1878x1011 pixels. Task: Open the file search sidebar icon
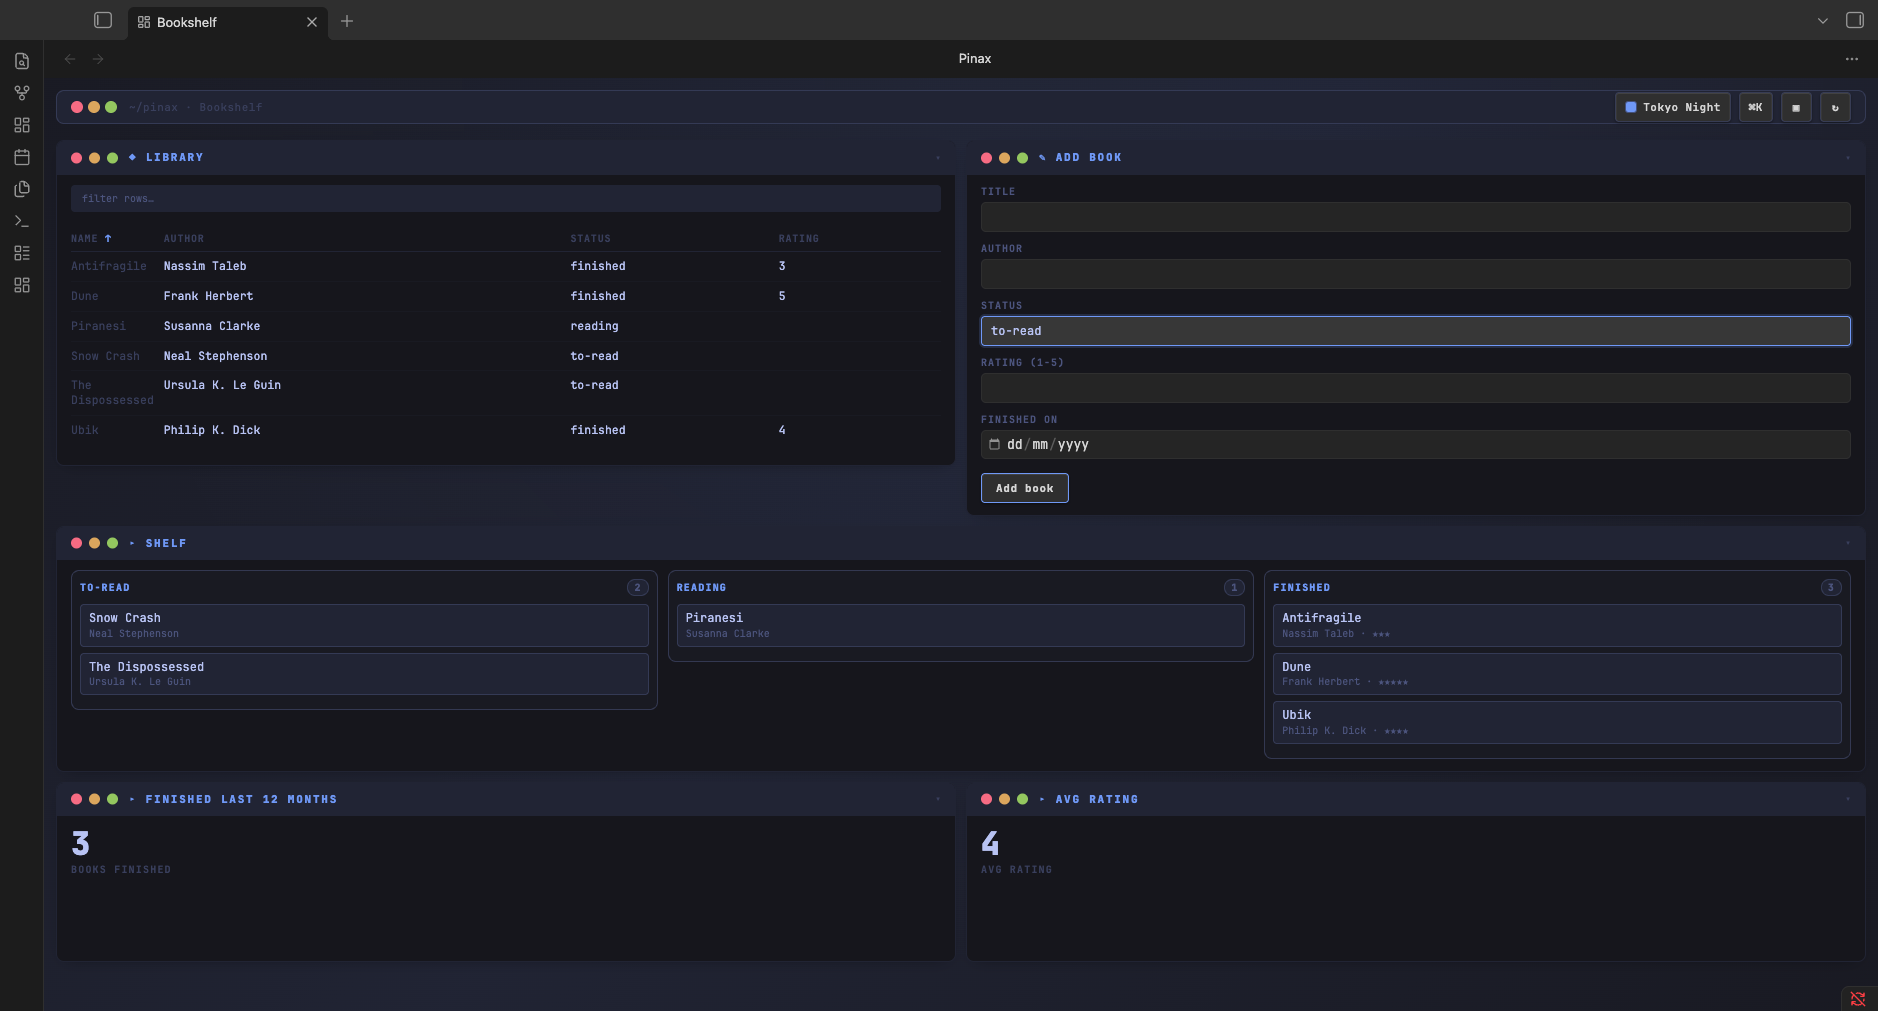point(22,61)
